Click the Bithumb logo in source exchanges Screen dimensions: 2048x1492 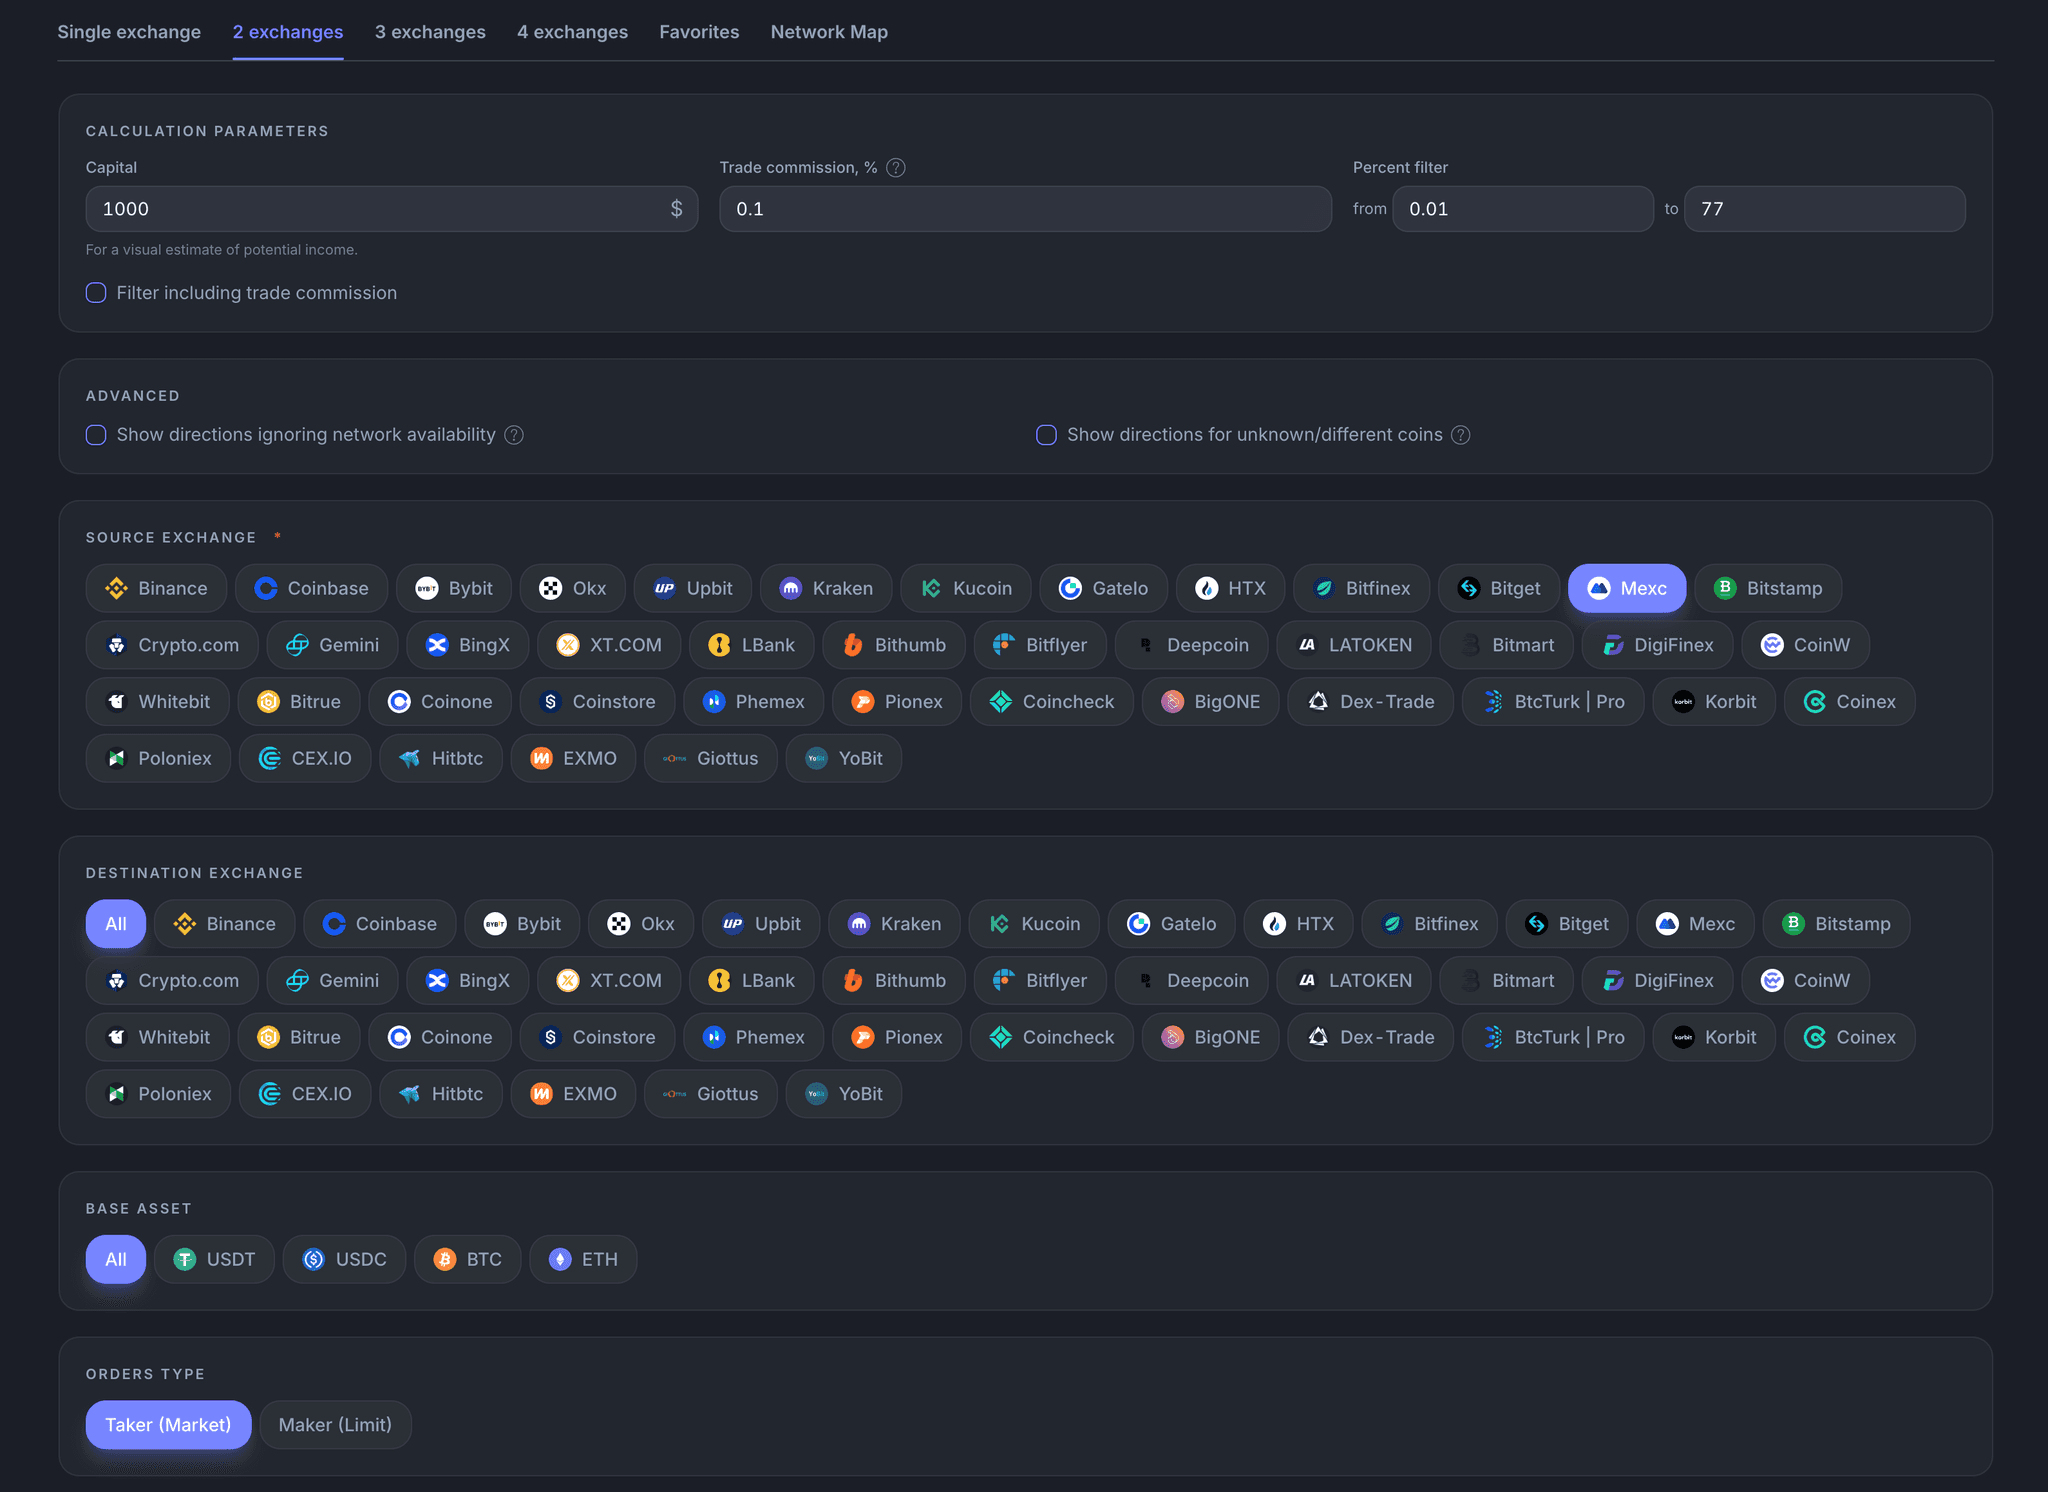coord(853,645)
